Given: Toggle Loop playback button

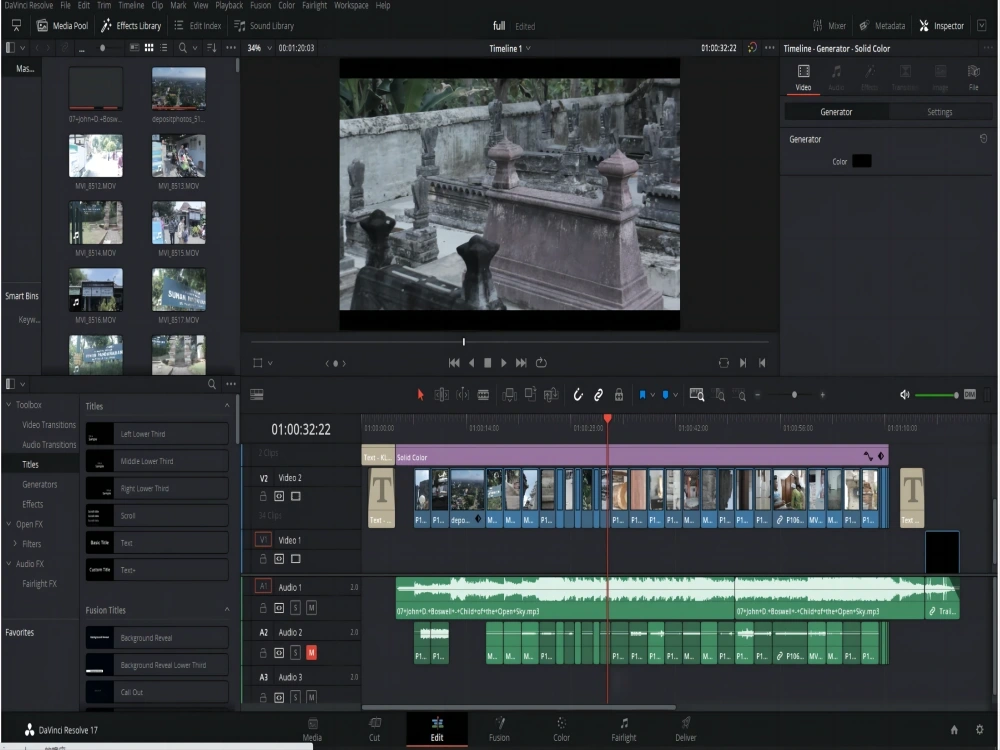Looking at the screenshot, I should coord(541,363).
